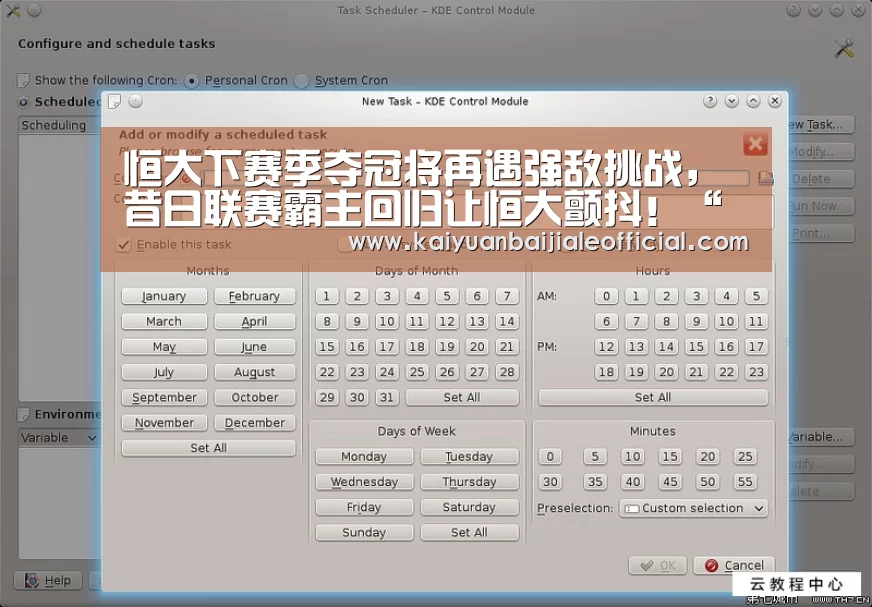
Task: Click Set All under Days of Month
Action: [462, 397]
